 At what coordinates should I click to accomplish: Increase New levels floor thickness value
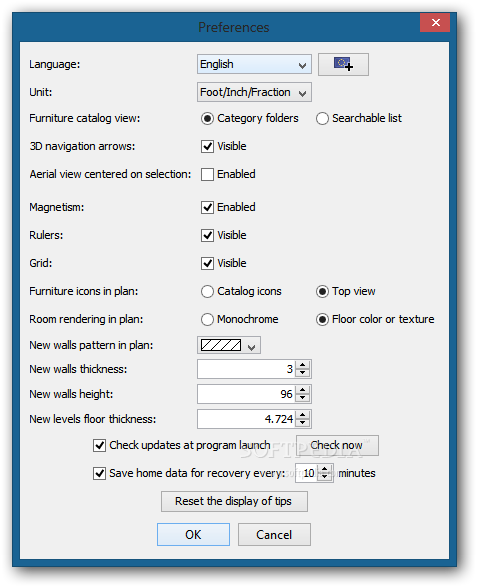[303, 415]
